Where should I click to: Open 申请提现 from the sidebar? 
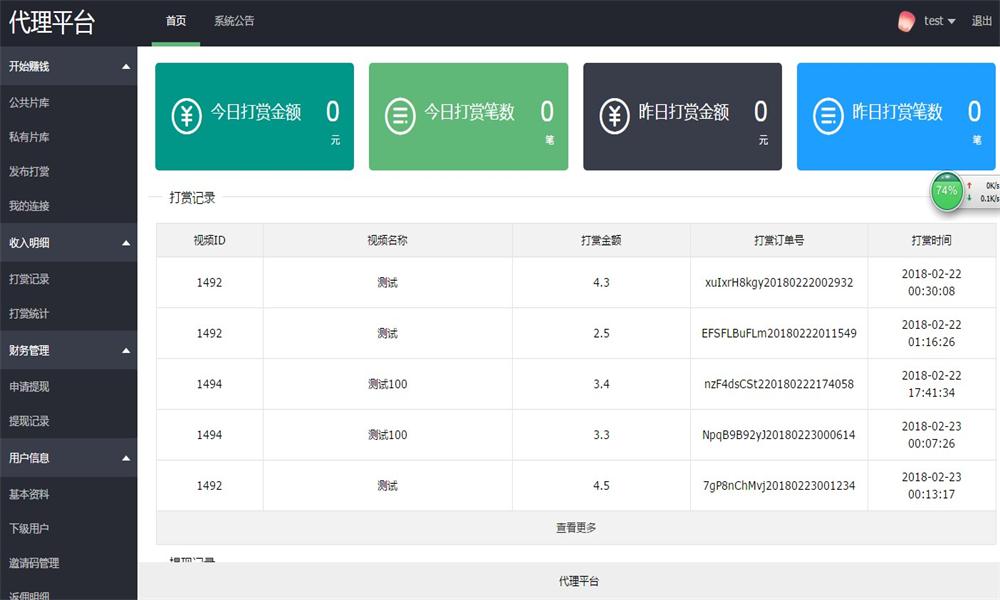pos(29,387)
